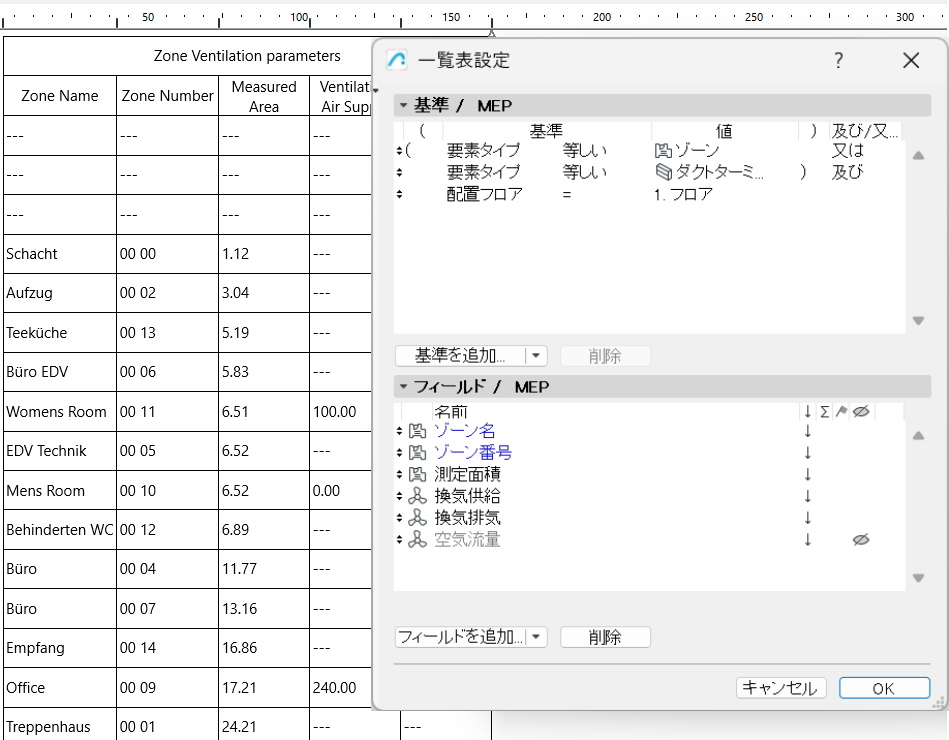Toggle sort arrow on 測定面積 row
This screenshot has width=949, height=740.
coord(807,474)
